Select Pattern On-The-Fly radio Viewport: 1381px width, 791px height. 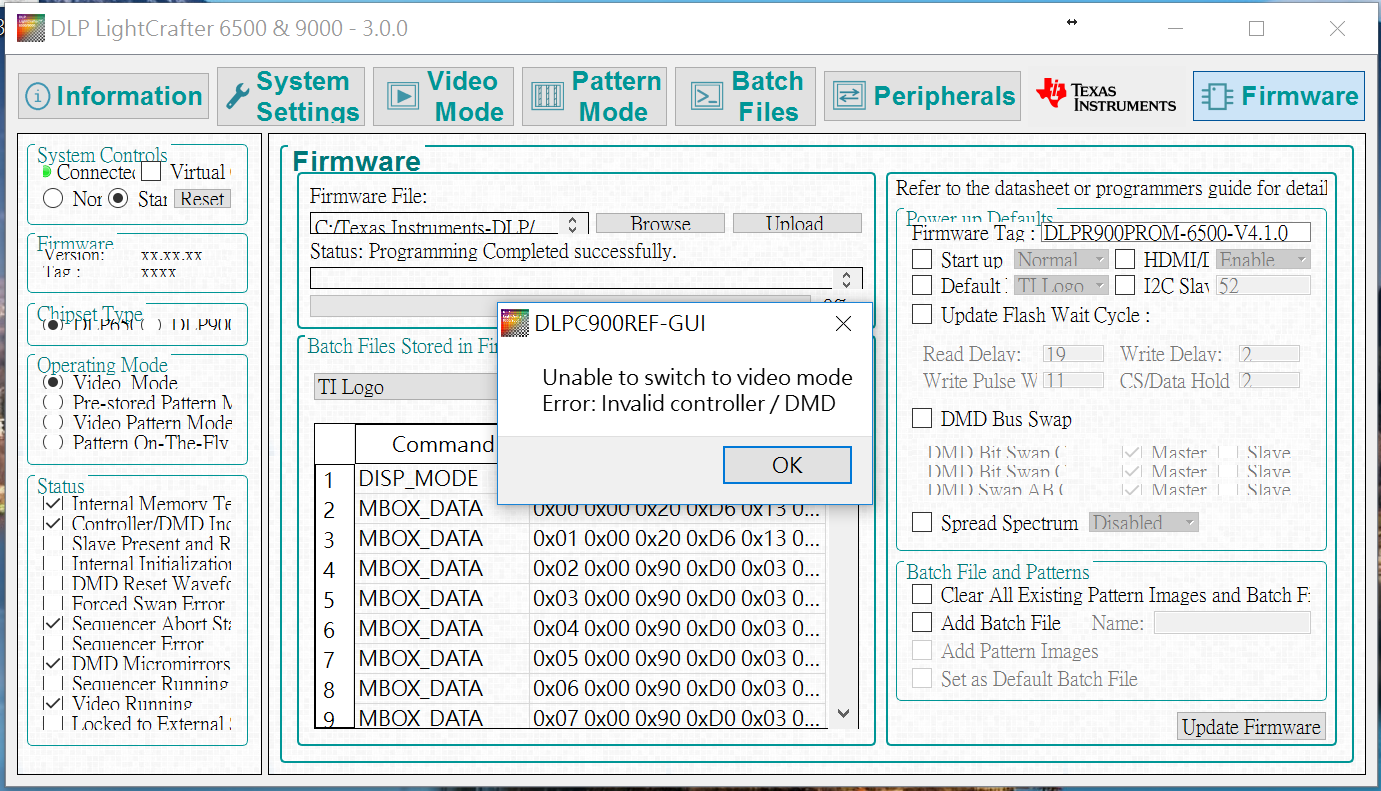click(52, 442)
